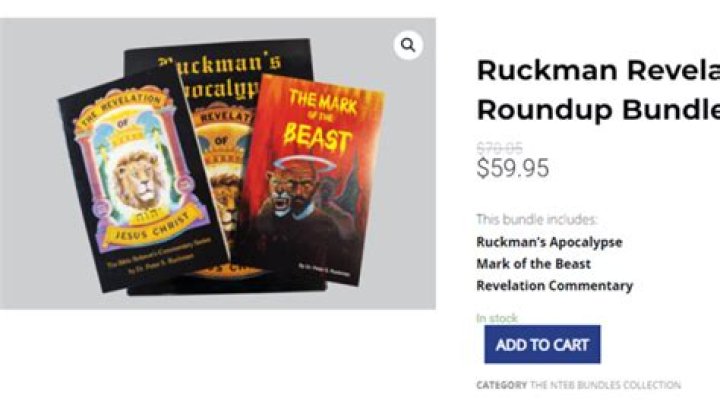Click Ruckman's Apocalypse in bundle list
720x404 pixels.
(x=549, y=242)
